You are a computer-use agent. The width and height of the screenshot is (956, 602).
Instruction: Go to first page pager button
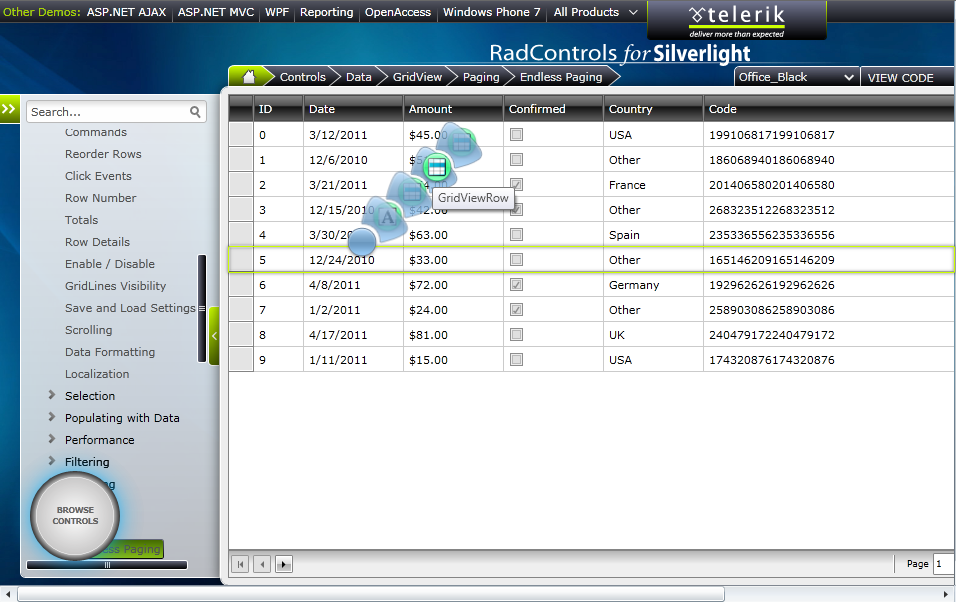[x=240, y=564]
